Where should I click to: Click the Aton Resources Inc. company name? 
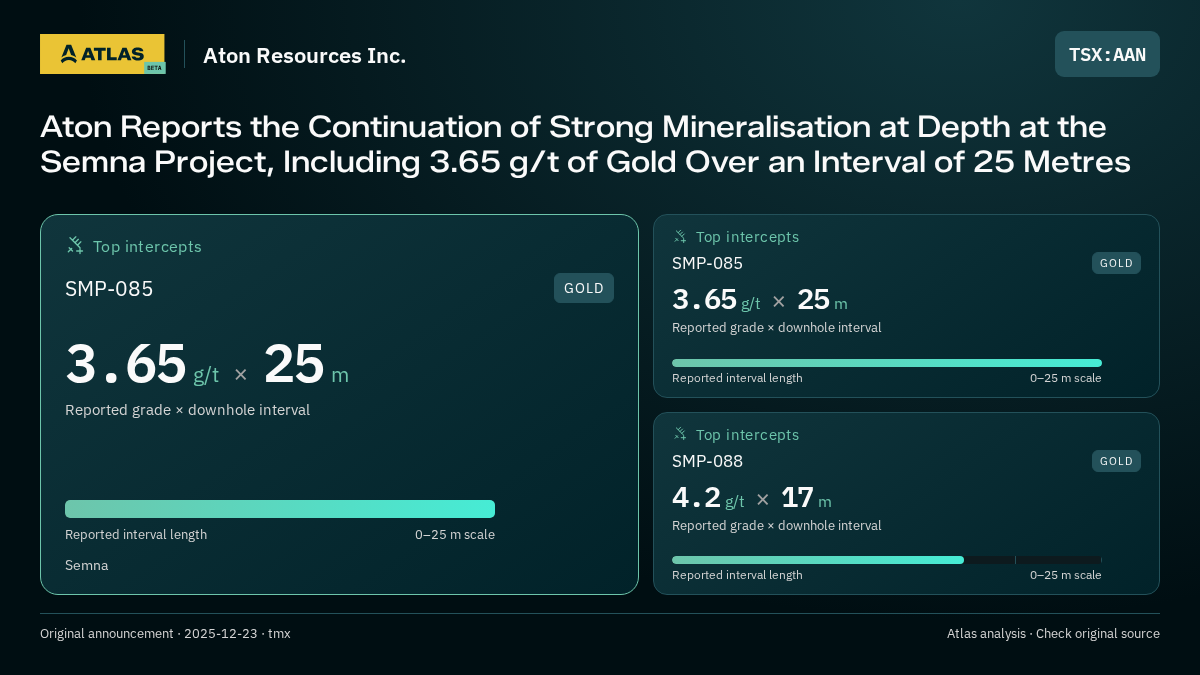tap(304, 56)
